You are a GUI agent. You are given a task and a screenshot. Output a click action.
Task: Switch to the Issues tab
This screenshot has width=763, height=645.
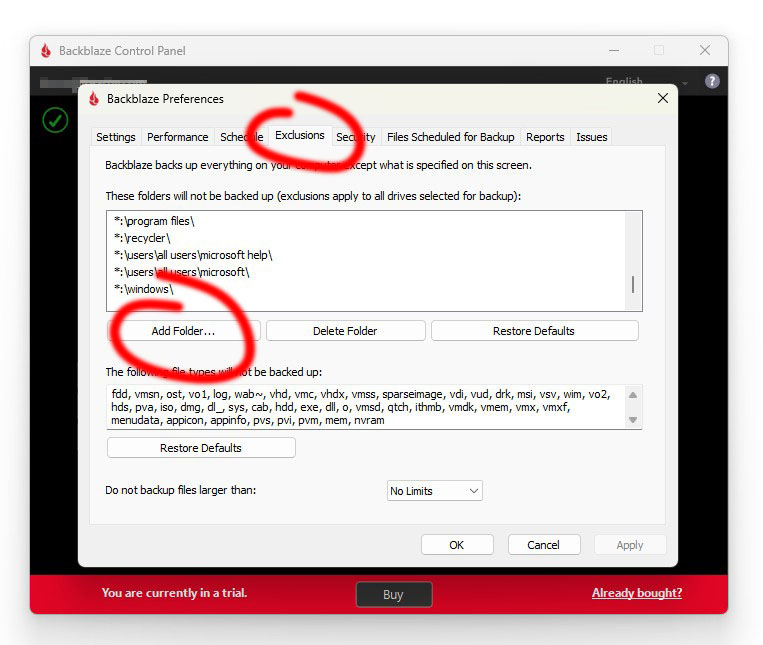click(x=591, y=137)
